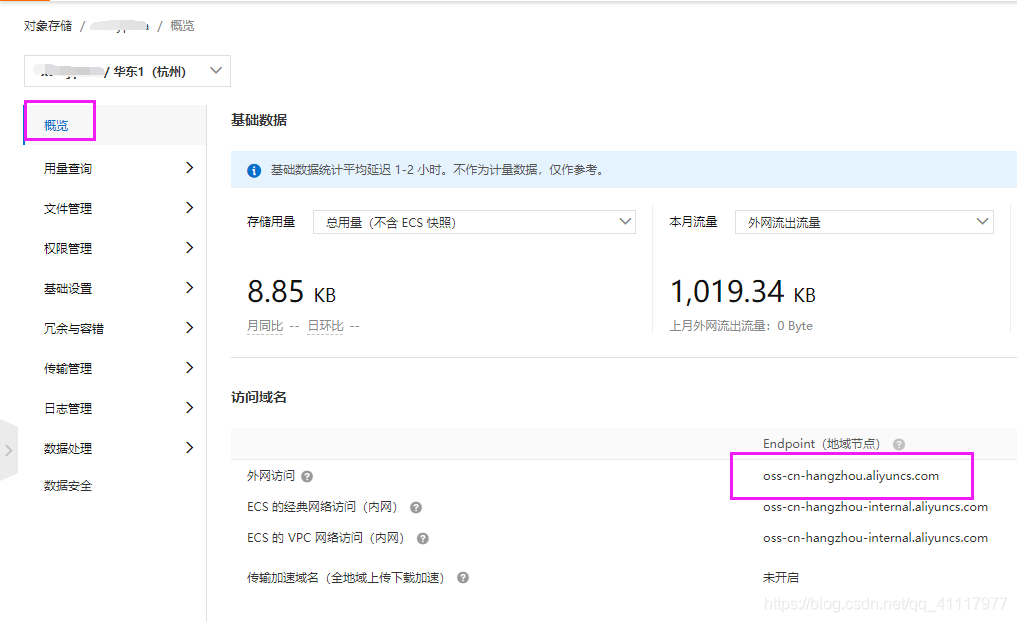Click the 访问域名 section heading
Viewport: 1017px width, 622px height.
click(259, 397)
